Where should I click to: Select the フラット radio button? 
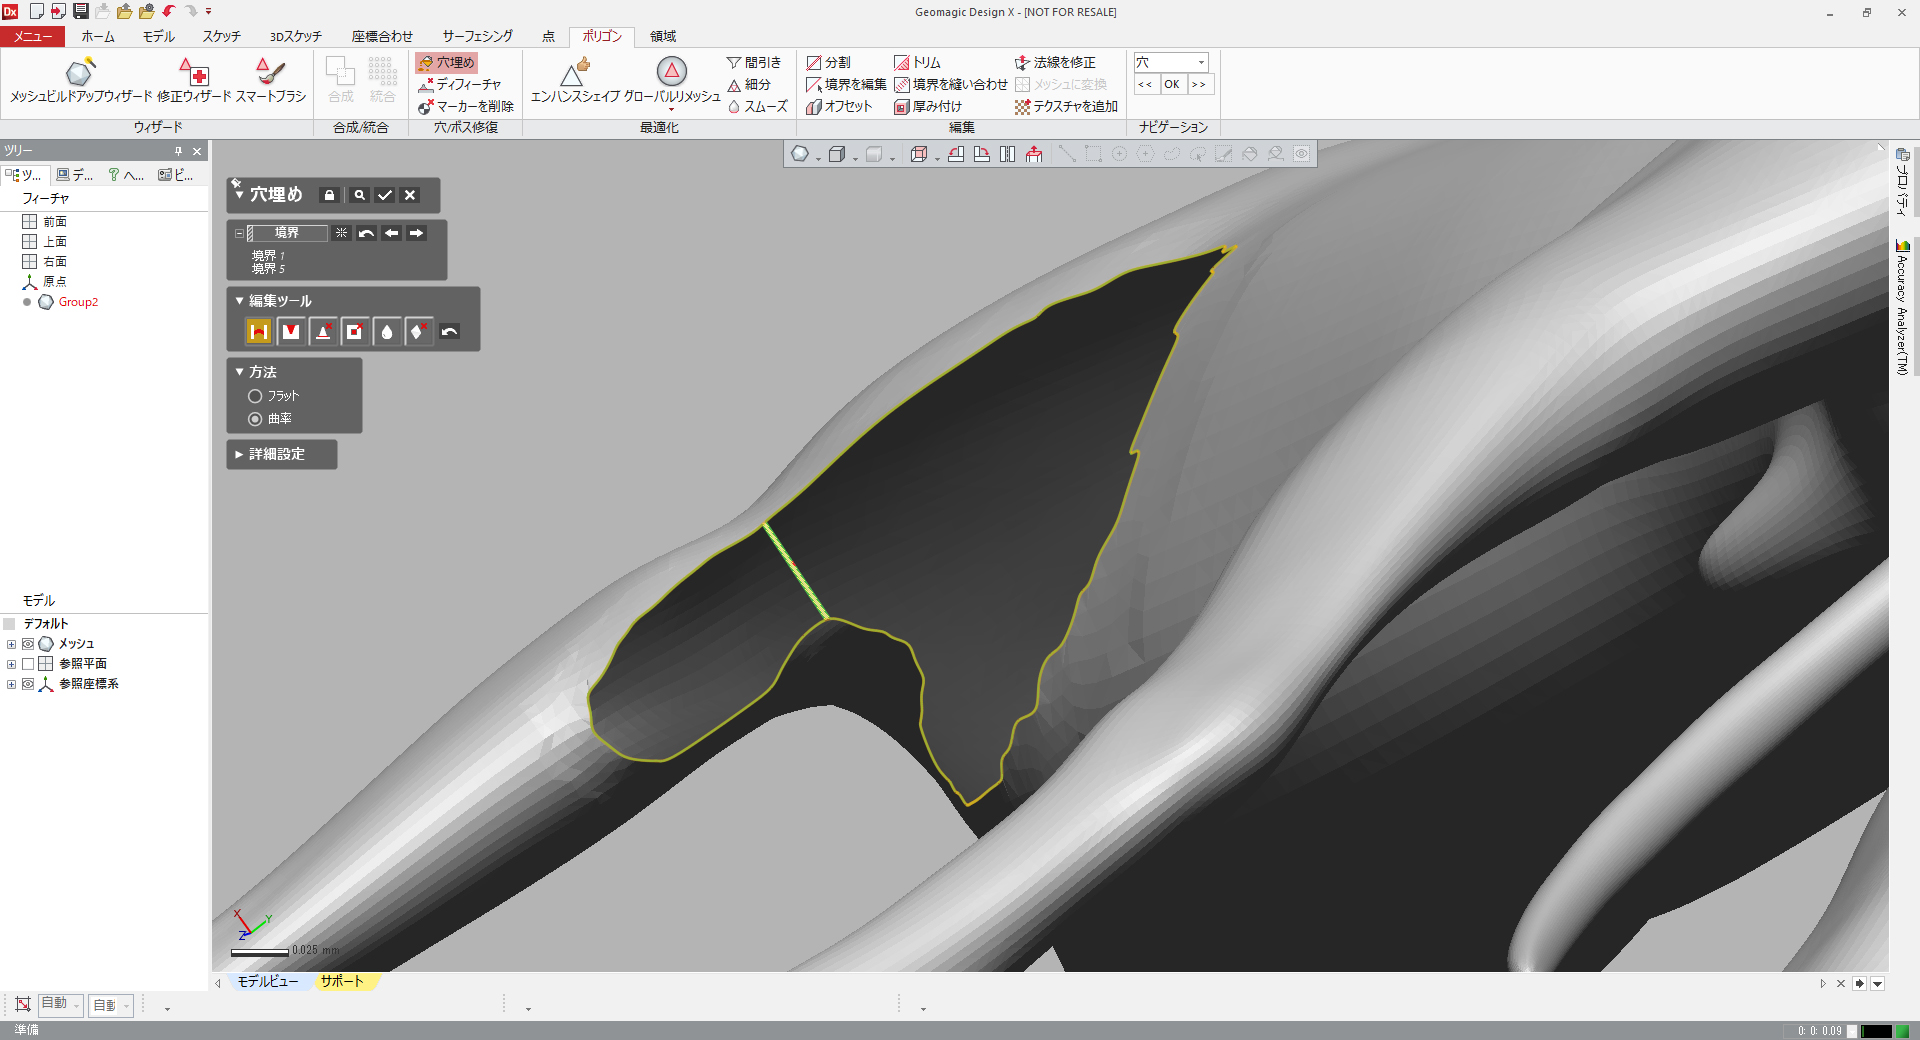coord(255,396)
